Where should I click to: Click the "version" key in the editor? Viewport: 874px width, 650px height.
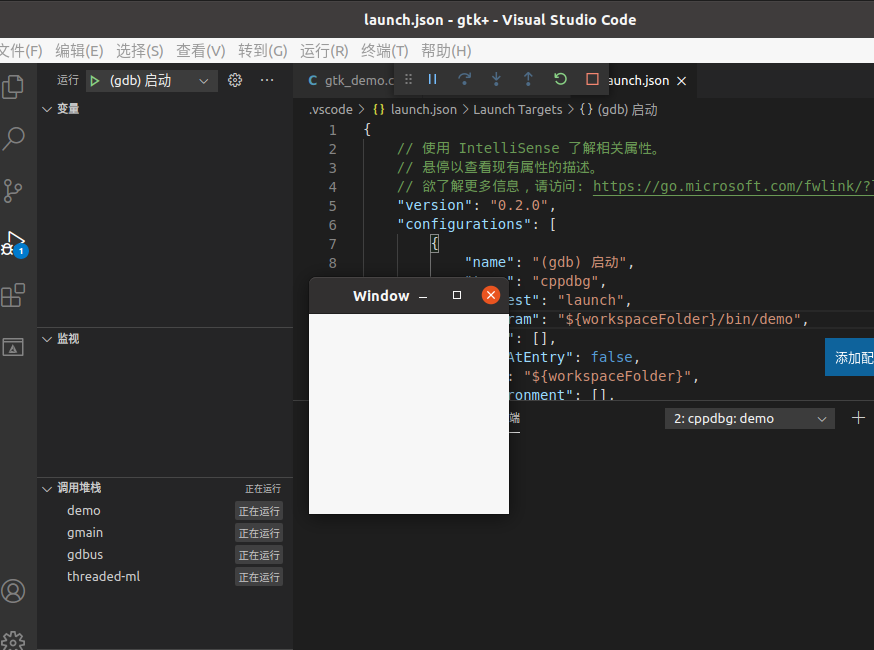tap(435, 205)
